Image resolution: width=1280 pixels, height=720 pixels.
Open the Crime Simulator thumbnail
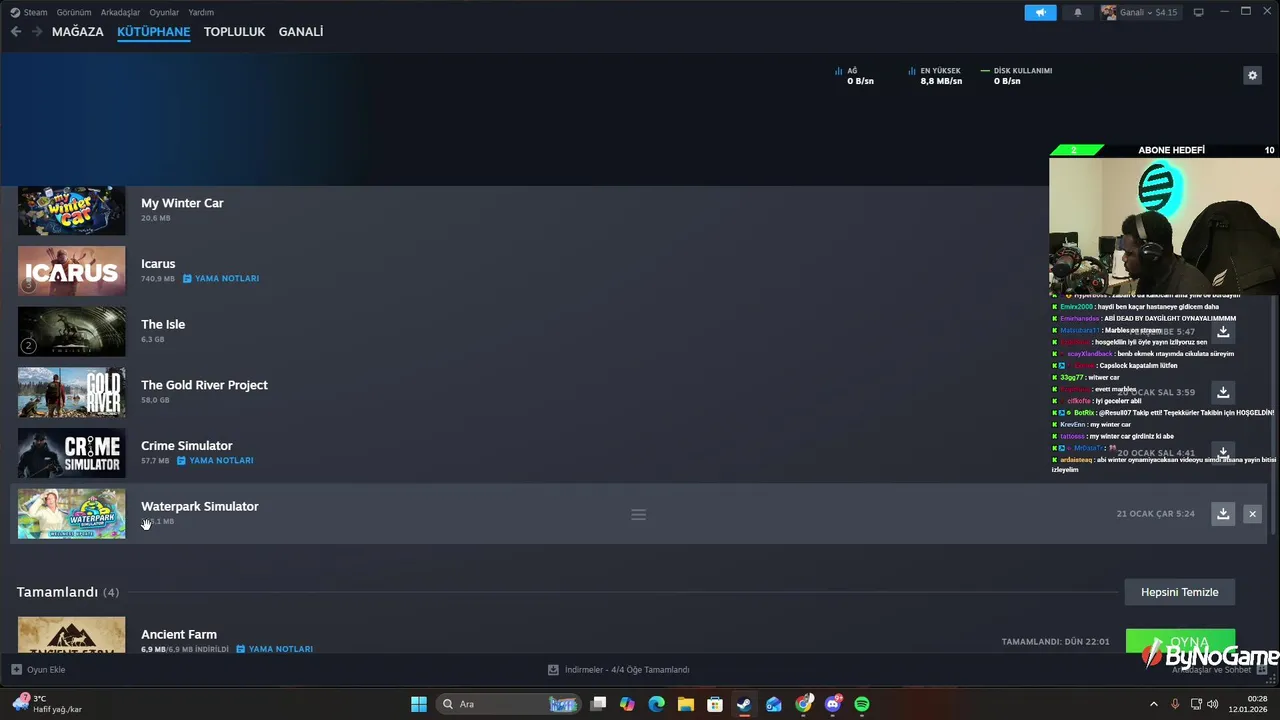[72, 453]
